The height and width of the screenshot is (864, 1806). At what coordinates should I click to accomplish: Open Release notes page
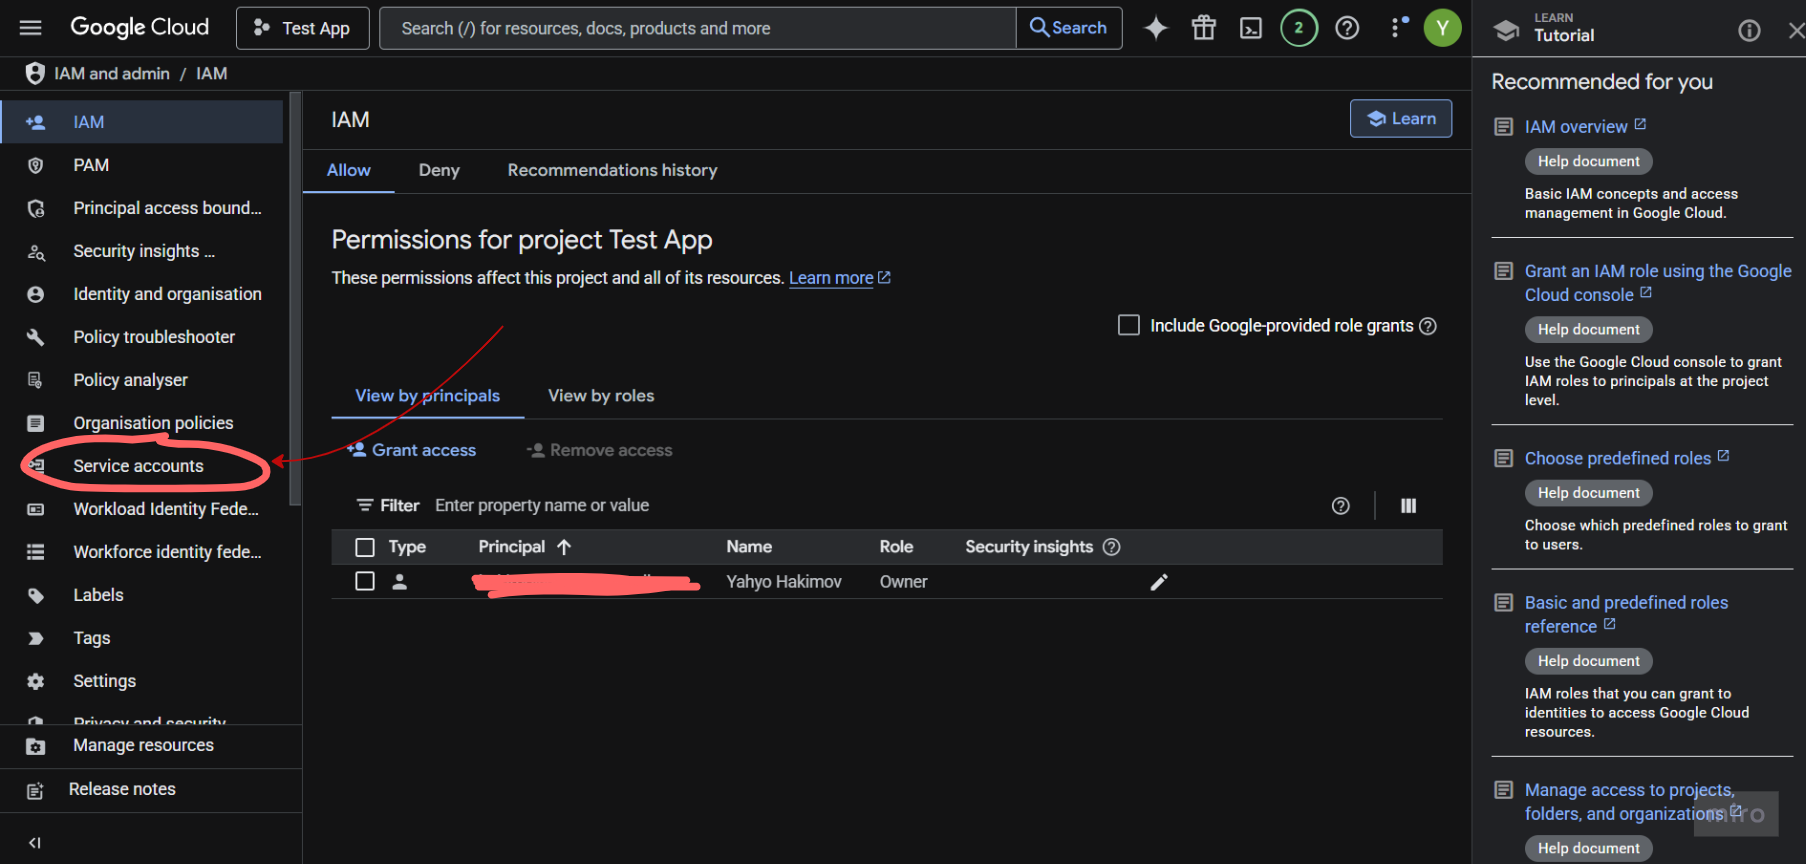coord(151,790)
